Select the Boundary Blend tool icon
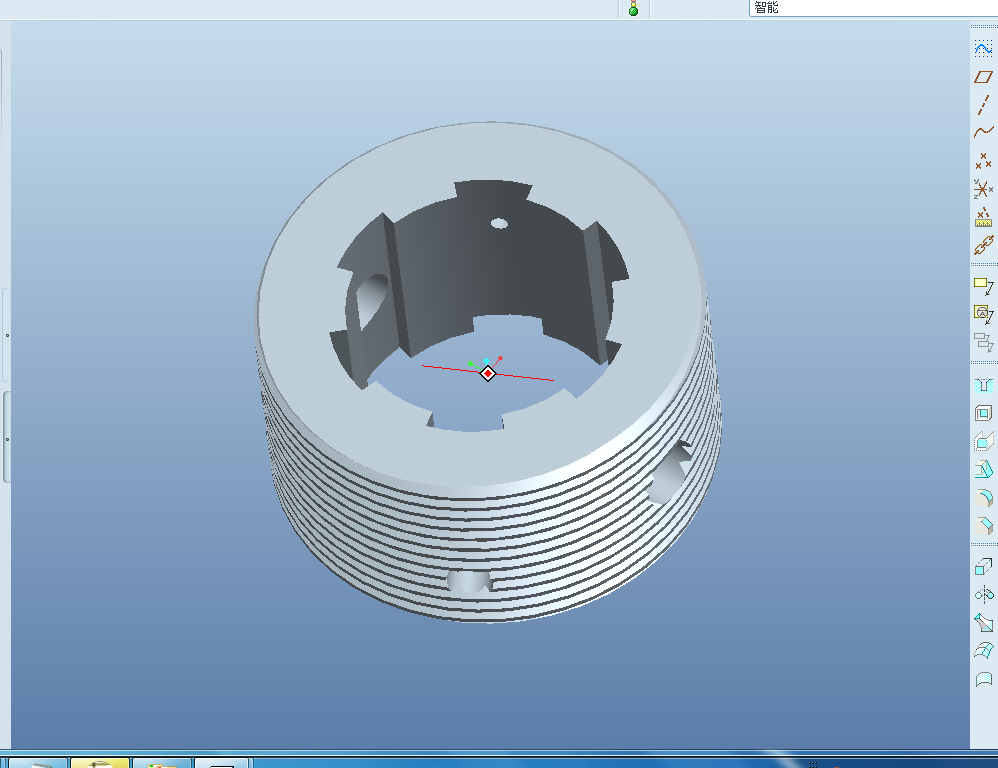The image size is (998, 768). pos(983,650)
